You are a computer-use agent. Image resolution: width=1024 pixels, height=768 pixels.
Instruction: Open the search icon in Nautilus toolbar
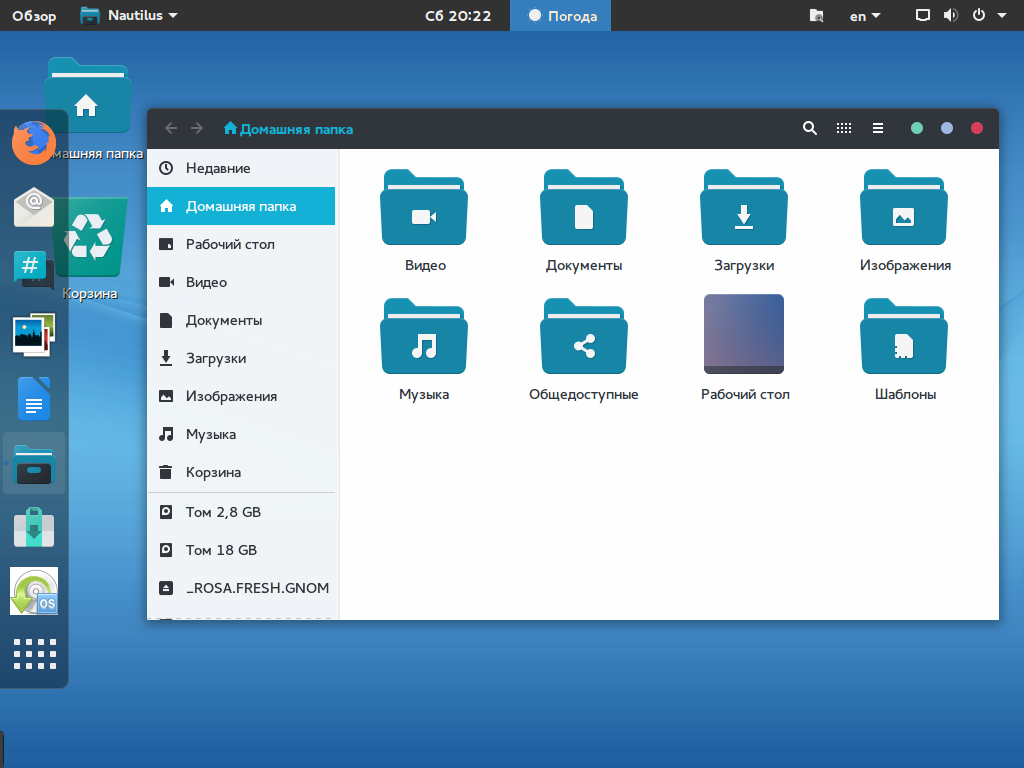pos(810,128)
